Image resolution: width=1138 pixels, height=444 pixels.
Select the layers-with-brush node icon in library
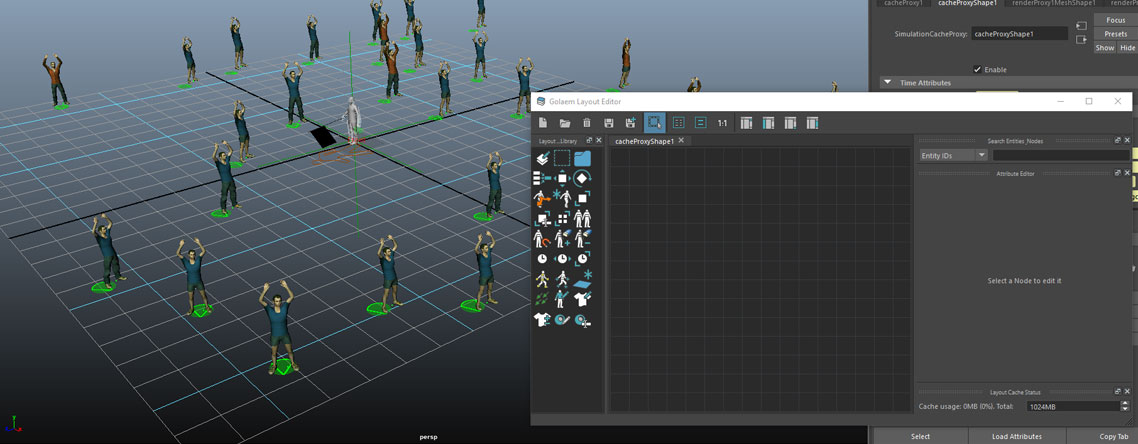click(x=542, y=158)
